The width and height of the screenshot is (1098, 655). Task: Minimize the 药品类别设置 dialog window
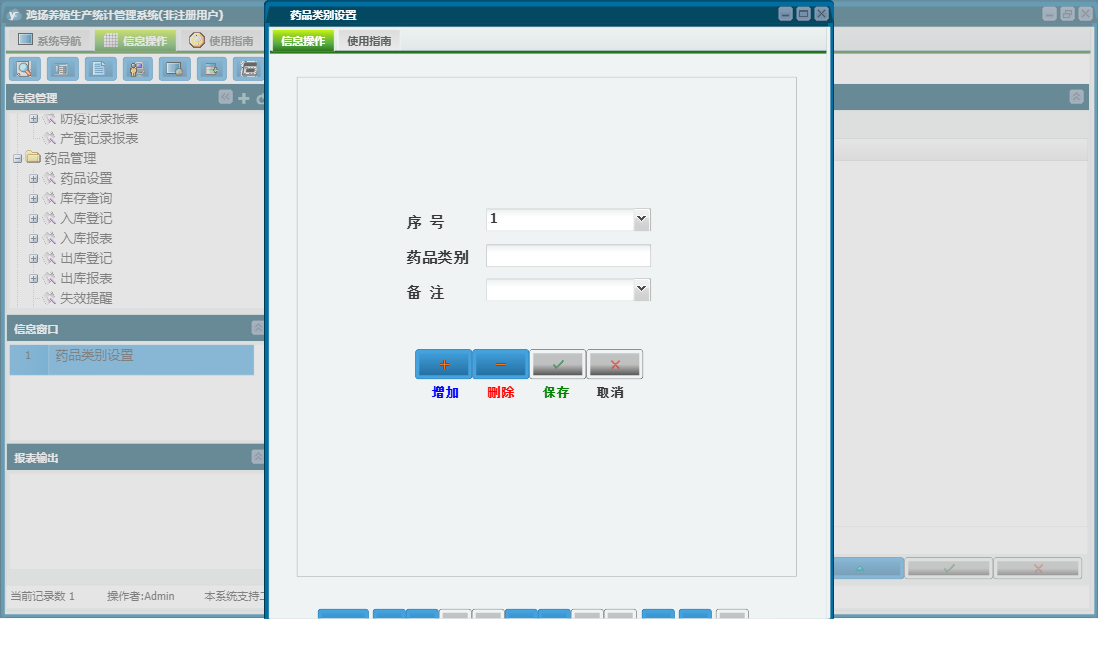[x=786, y=14]
